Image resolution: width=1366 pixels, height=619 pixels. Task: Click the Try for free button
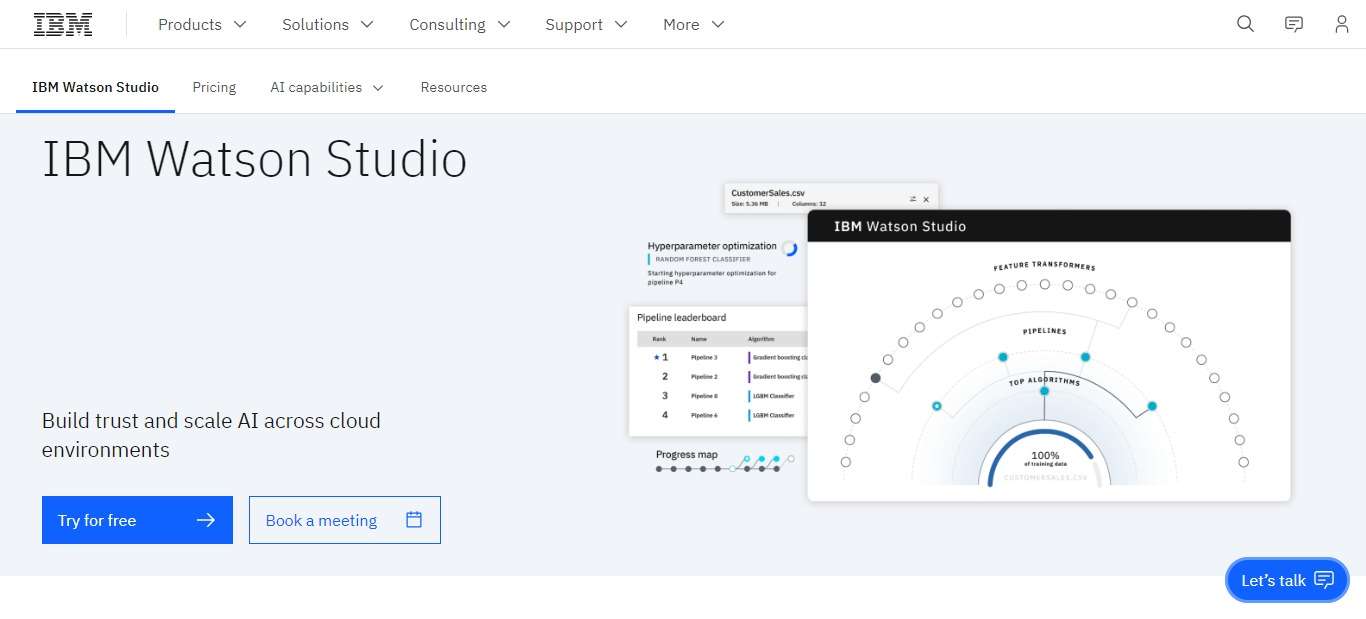click(137, 520)
